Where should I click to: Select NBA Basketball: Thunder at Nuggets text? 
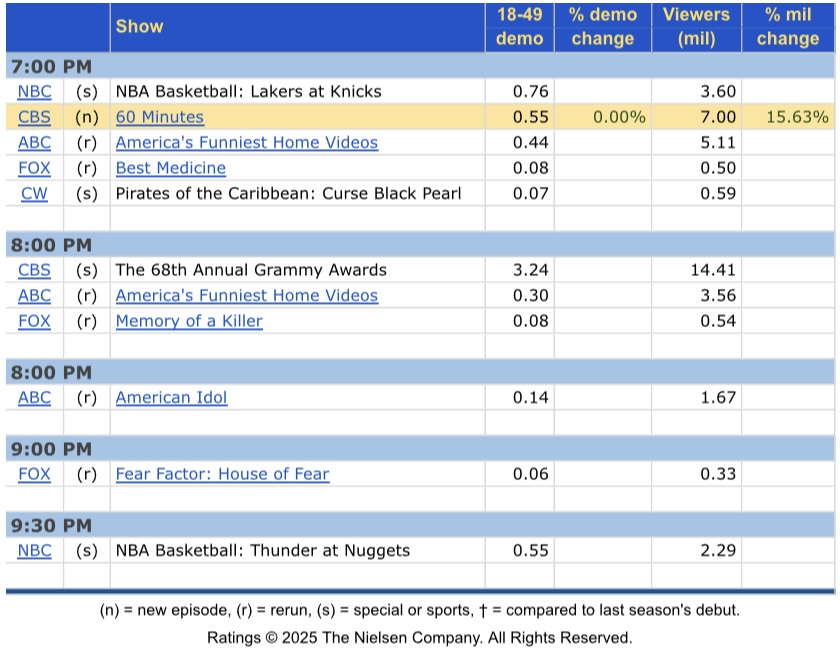coord(262,550)
